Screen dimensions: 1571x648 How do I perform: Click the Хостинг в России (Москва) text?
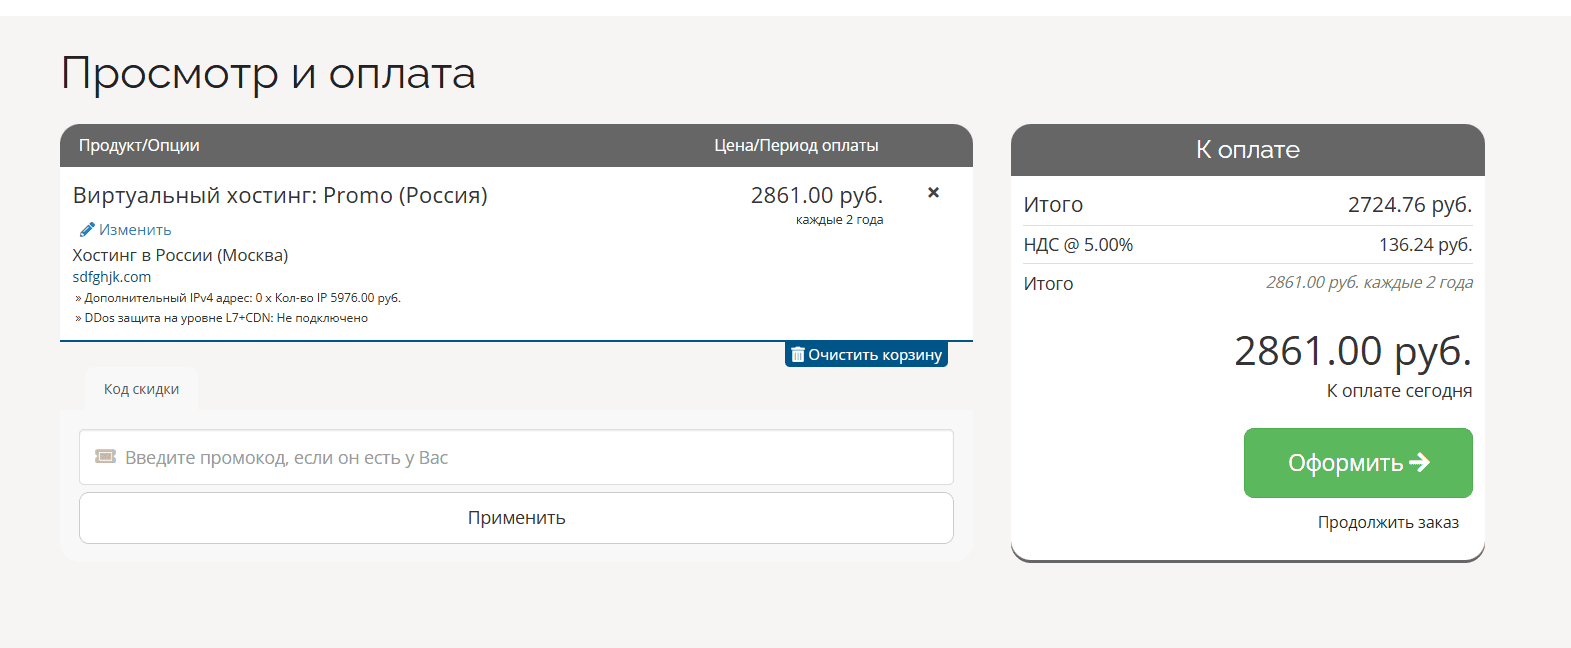click(180, 256)
